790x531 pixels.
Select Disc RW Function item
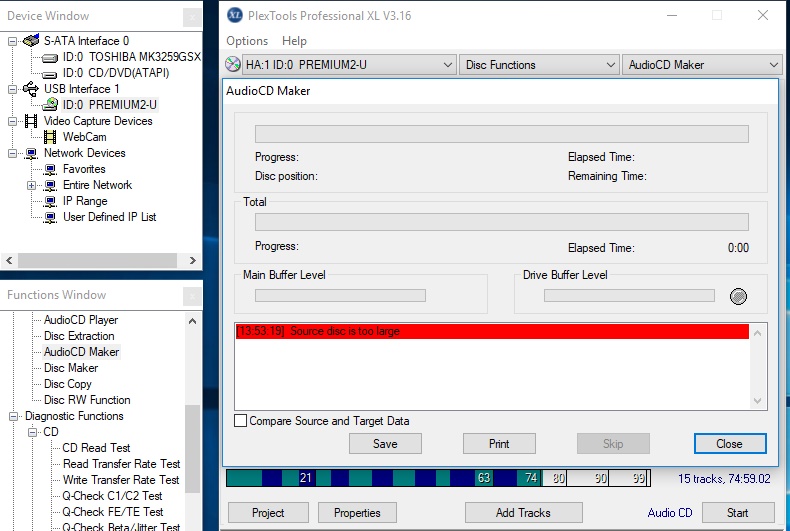(x=87, y=400)
